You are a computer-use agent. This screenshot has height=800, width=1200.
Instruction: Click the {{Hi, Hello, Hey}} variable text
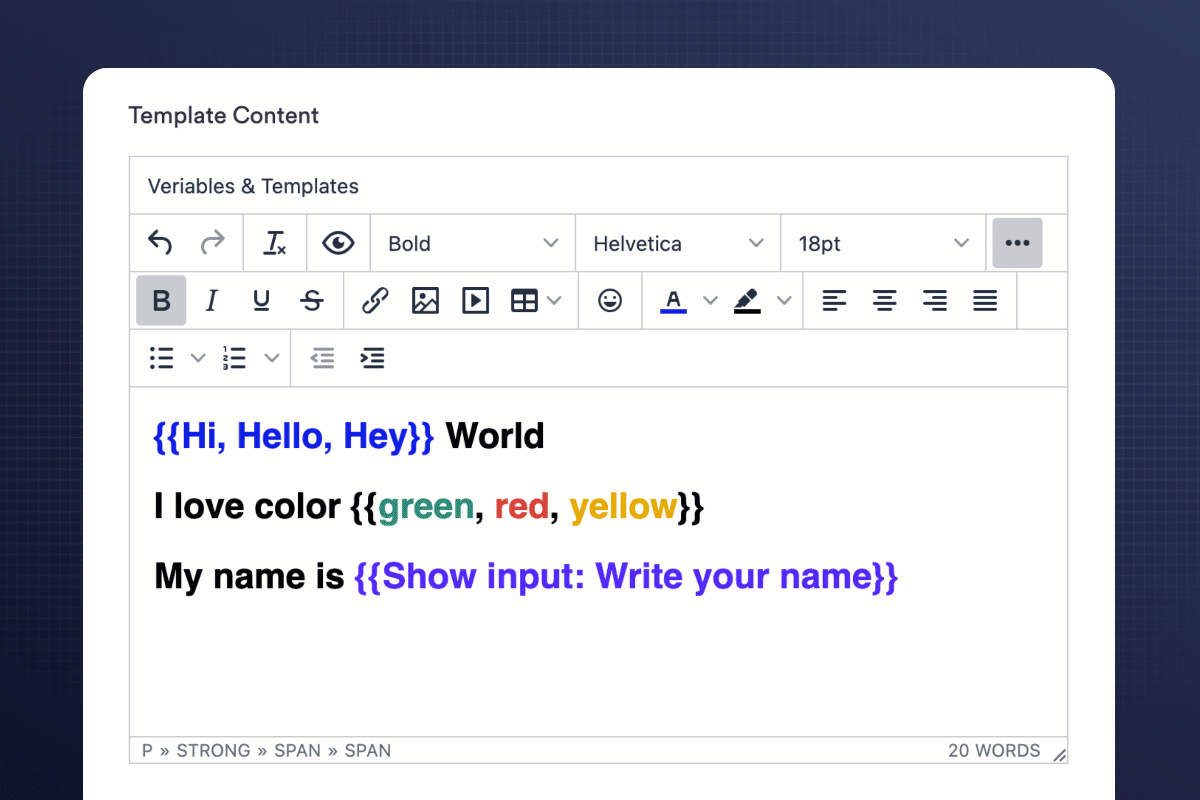(294, 437)
